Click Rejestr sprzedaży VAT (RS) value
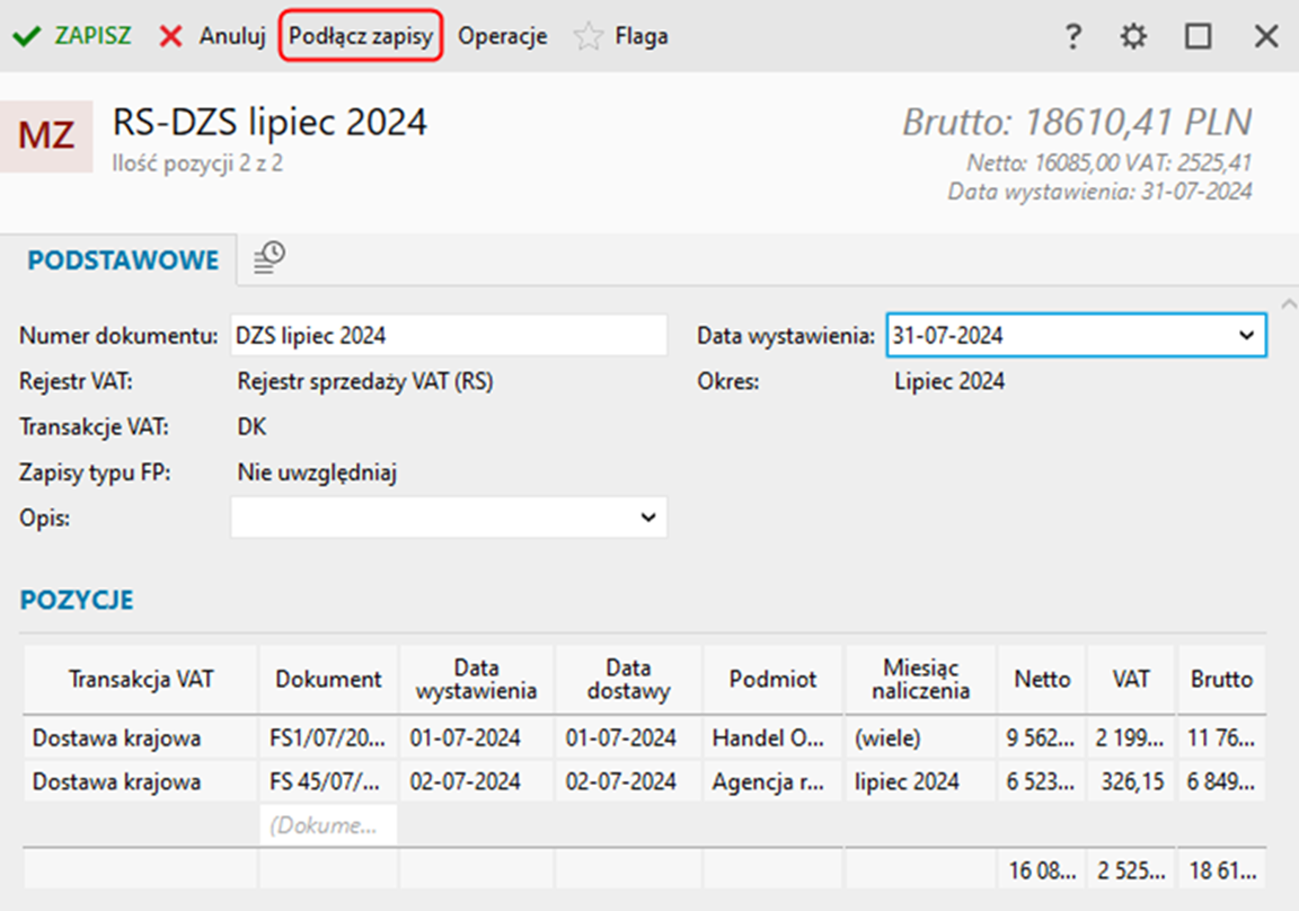The image size is (1299, 911). [365, 381]
